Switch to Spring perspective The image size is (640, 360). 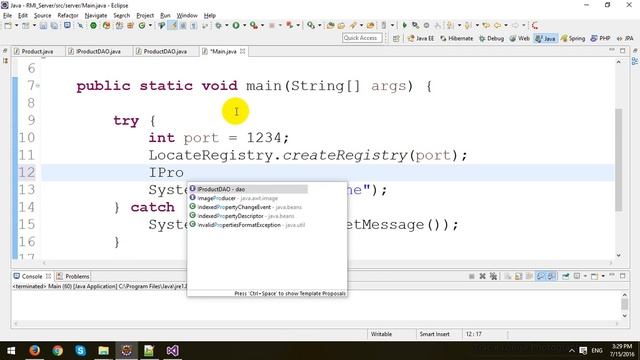click(573, 38)
